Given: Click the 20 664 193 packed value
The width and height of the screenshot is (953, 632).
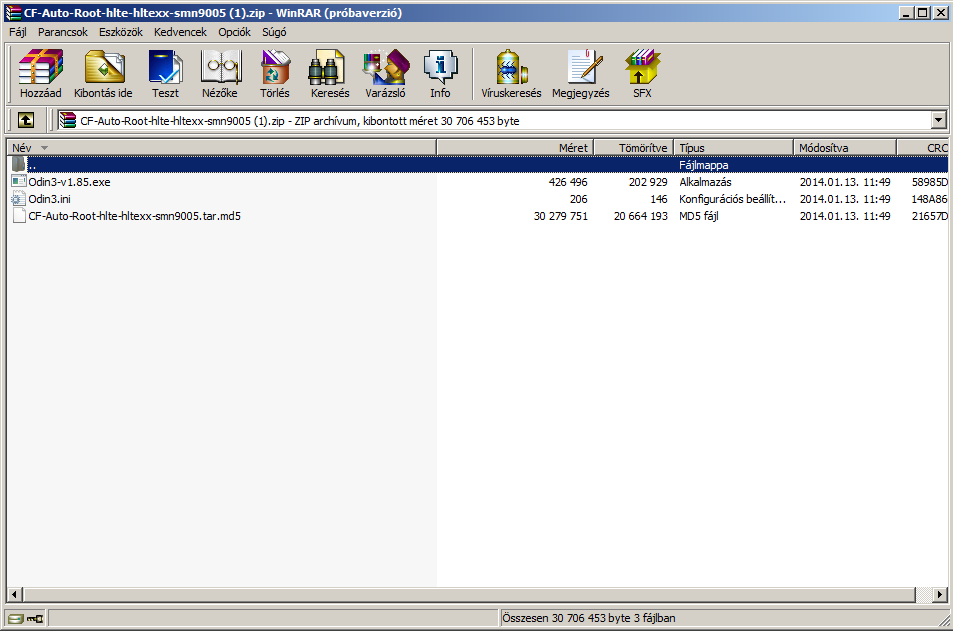Looking at the screenshot, I should (641, 216).
